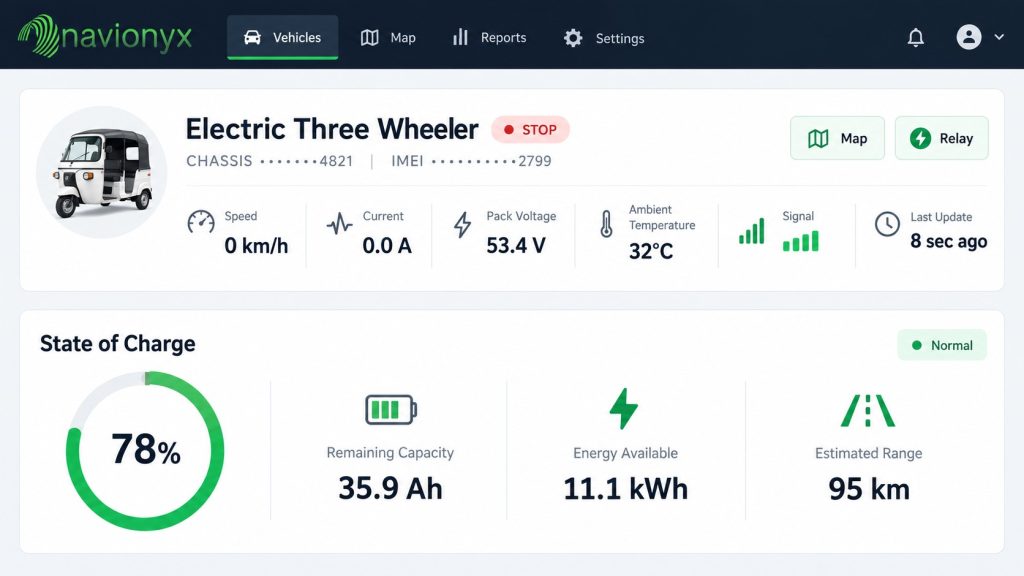Click the masked IMEI number 2799
This screenshot has width=1024, height=576.
click(491, 161)
